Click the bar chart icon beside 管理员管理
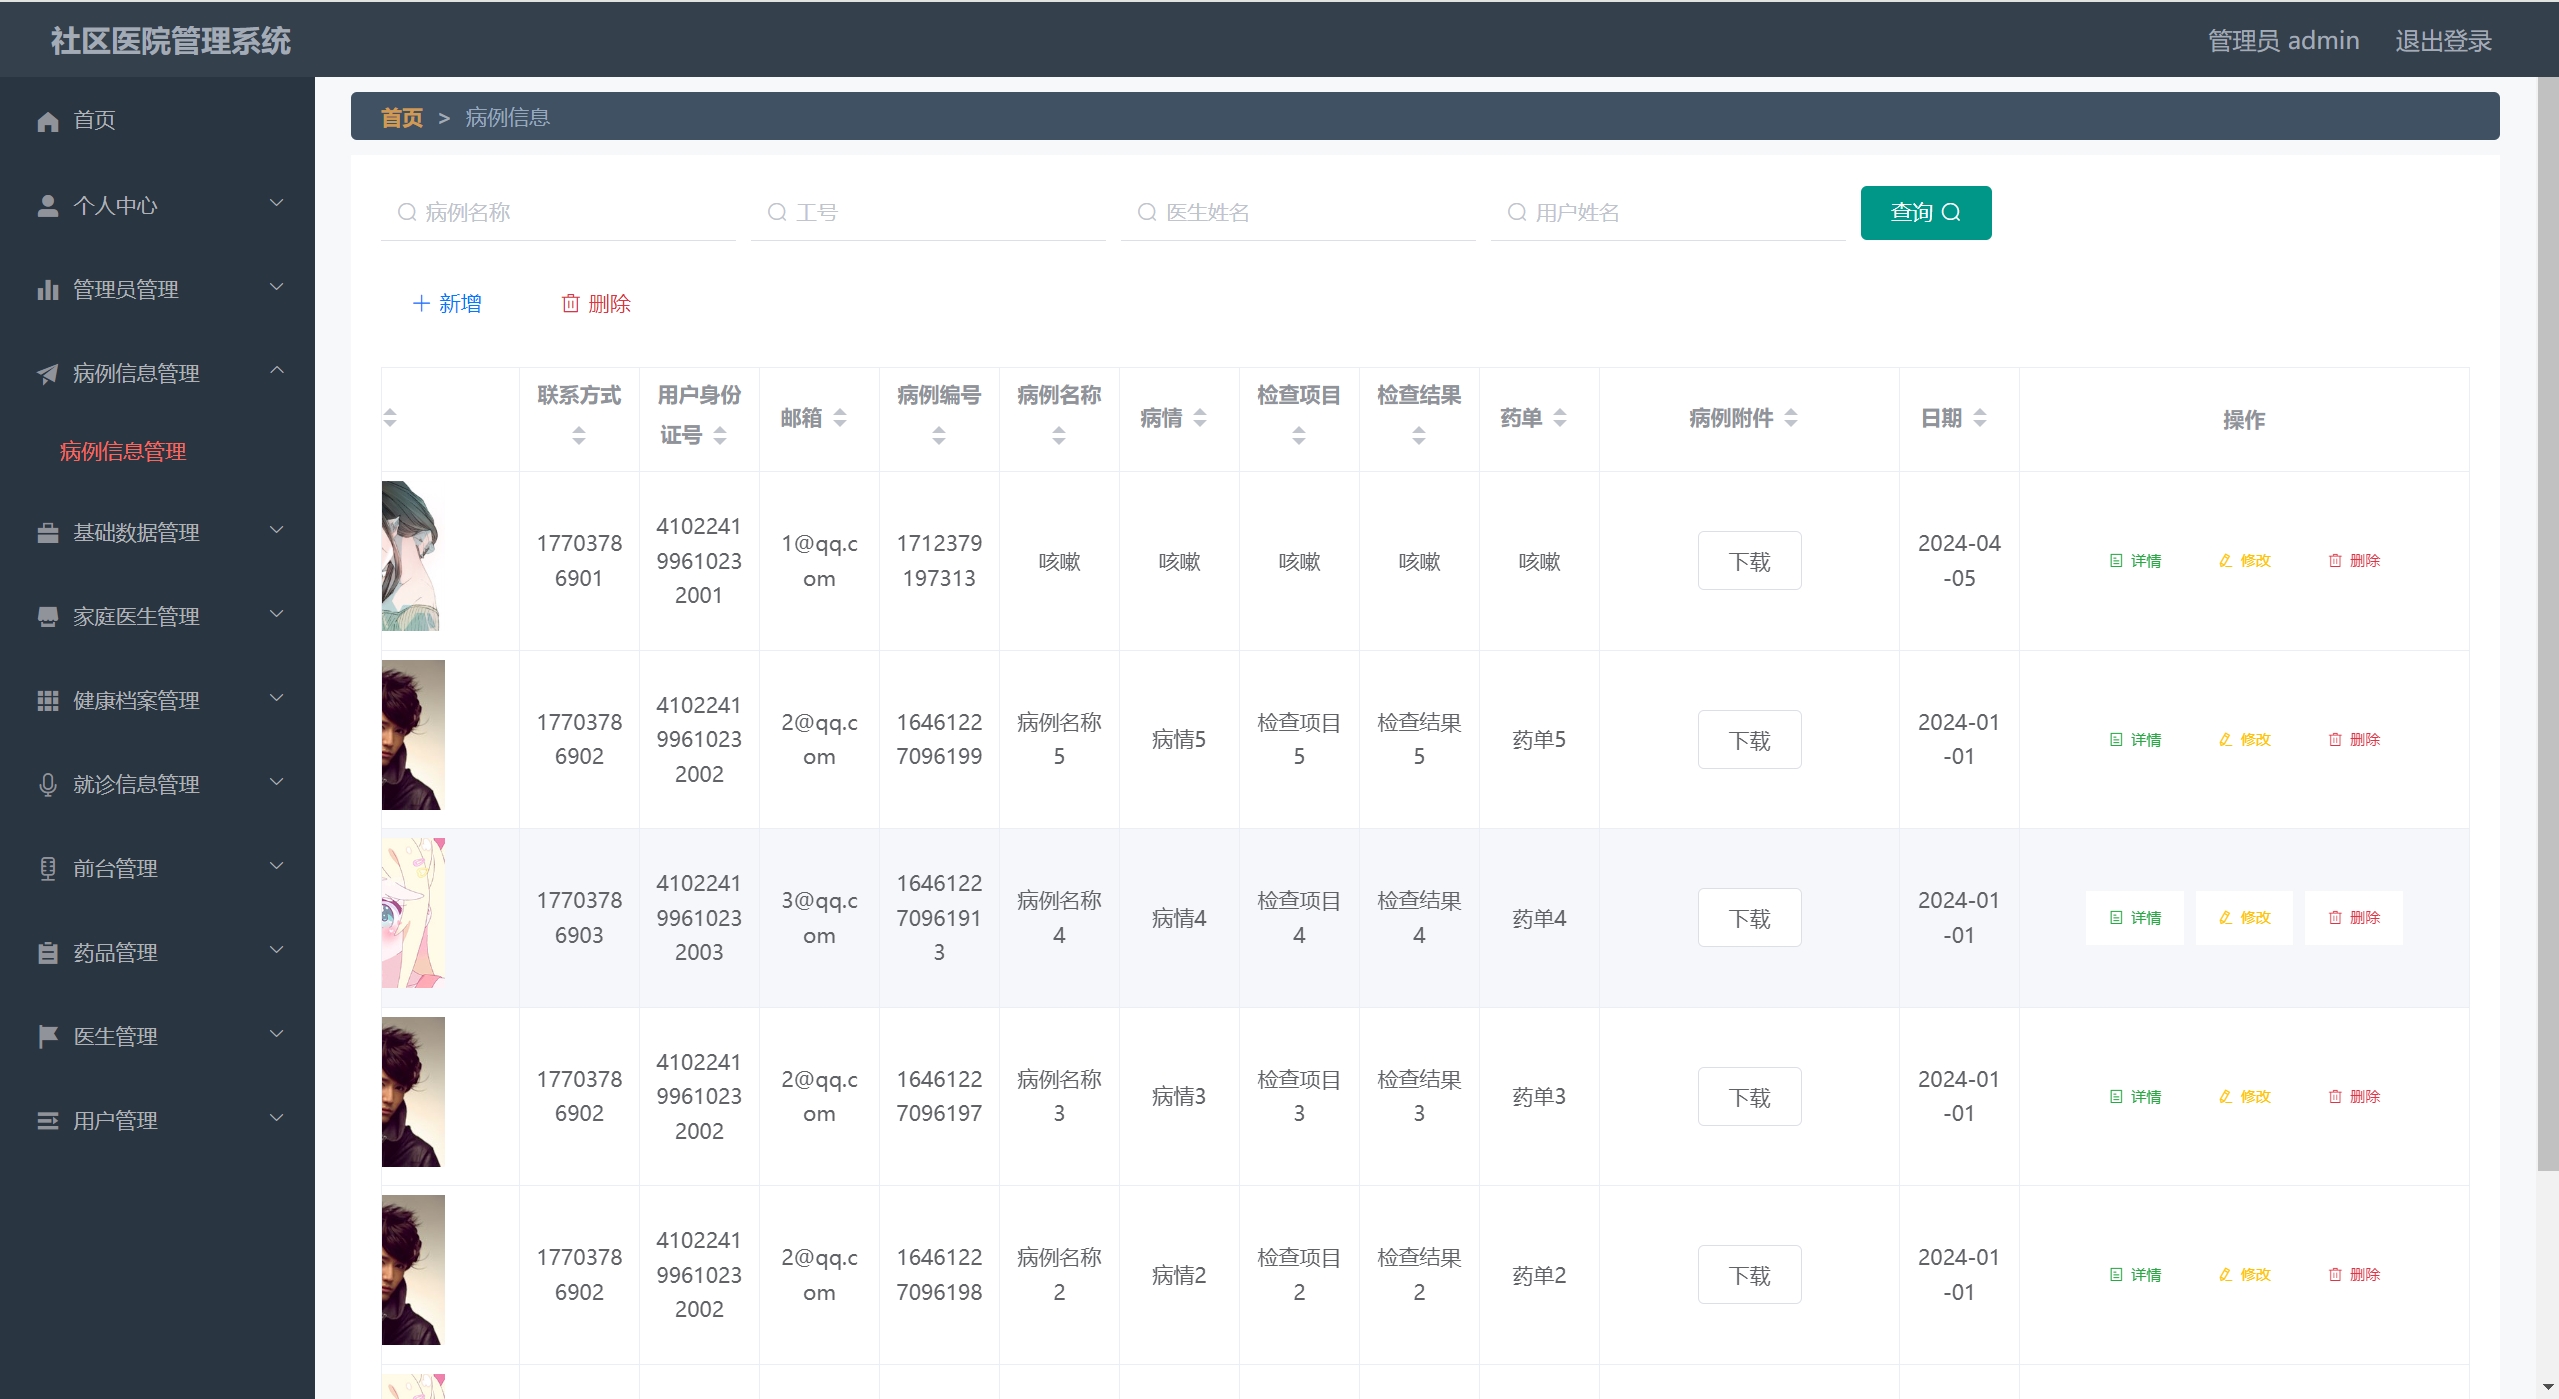Image resolution: width=2559 pixels, height=1399 pixels. (x=47, y=290)
